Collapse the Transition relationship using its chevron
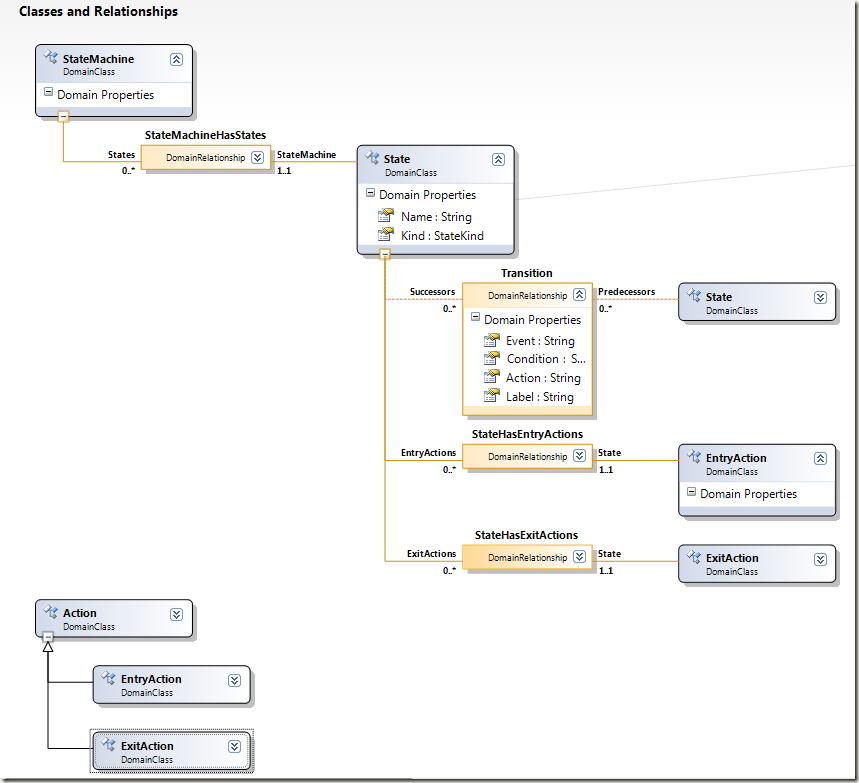The width and height of the screenshot is (859, 783). point(580,295)
